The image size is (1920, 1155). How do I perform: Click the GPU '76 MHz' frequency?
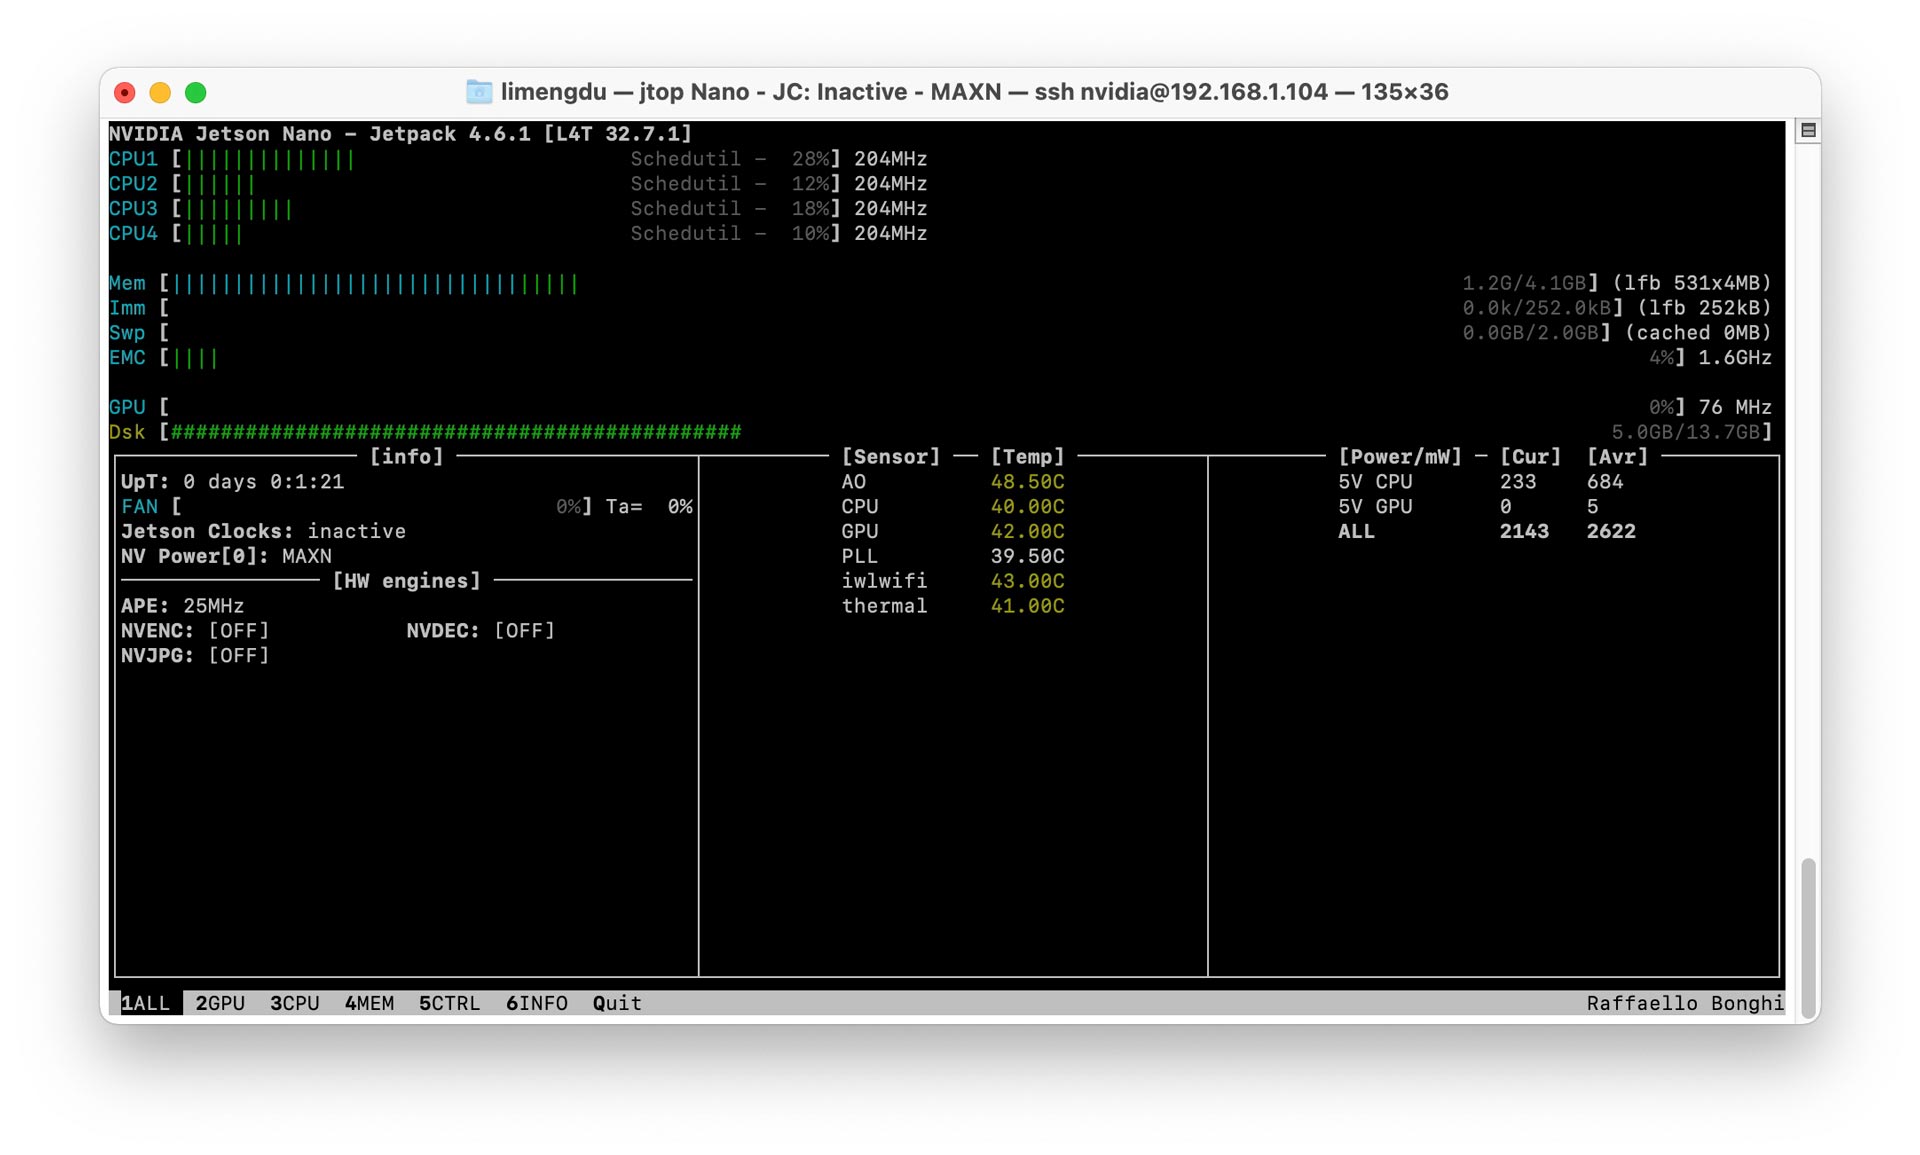click(1735, 407)
